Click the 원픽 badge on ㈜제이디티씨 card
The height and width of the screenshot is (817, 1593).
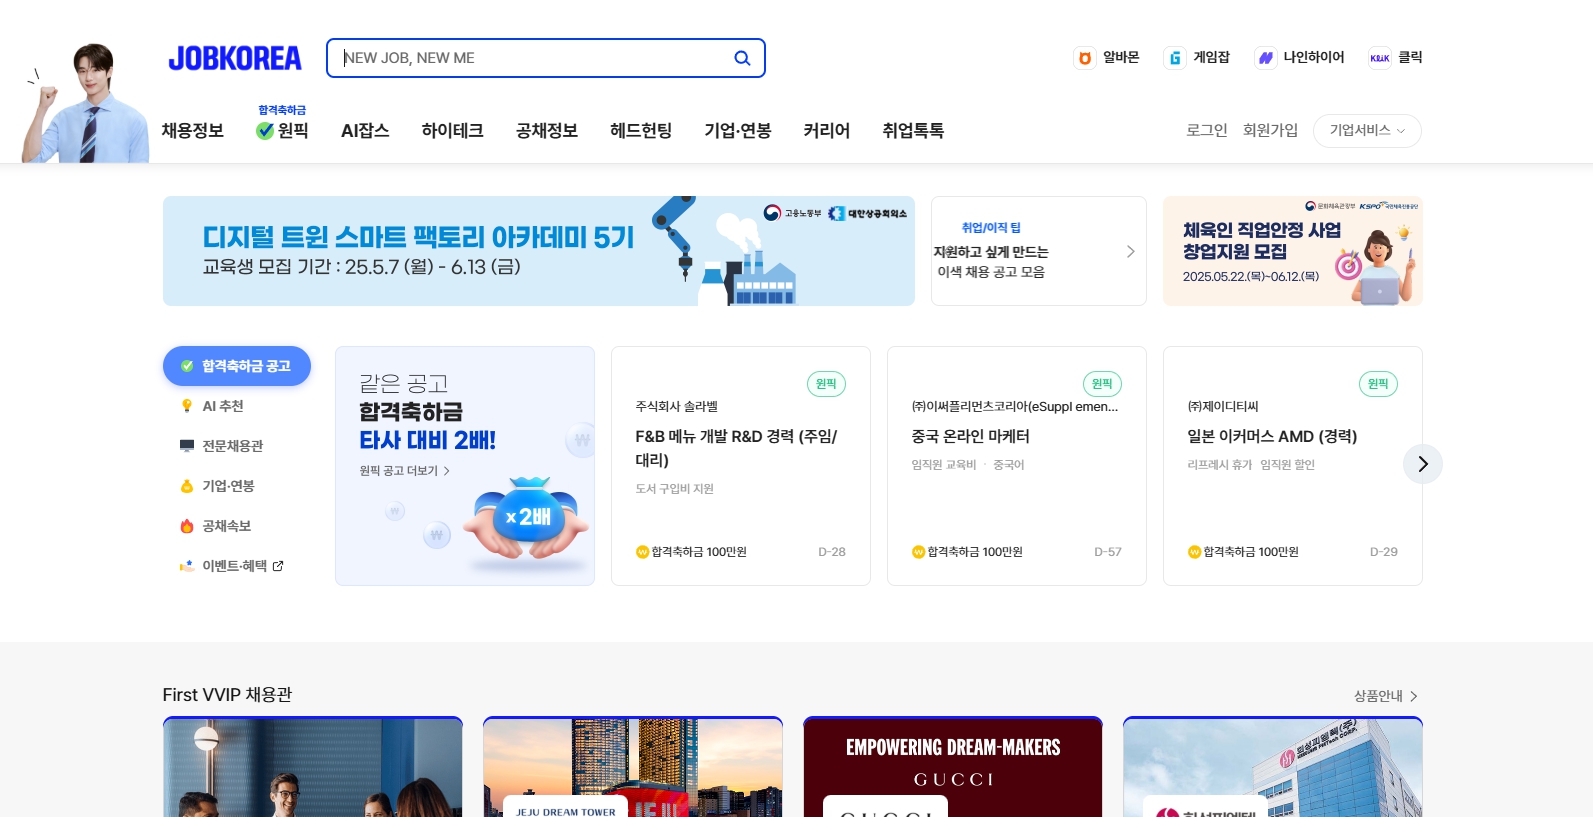(1378, 384)
